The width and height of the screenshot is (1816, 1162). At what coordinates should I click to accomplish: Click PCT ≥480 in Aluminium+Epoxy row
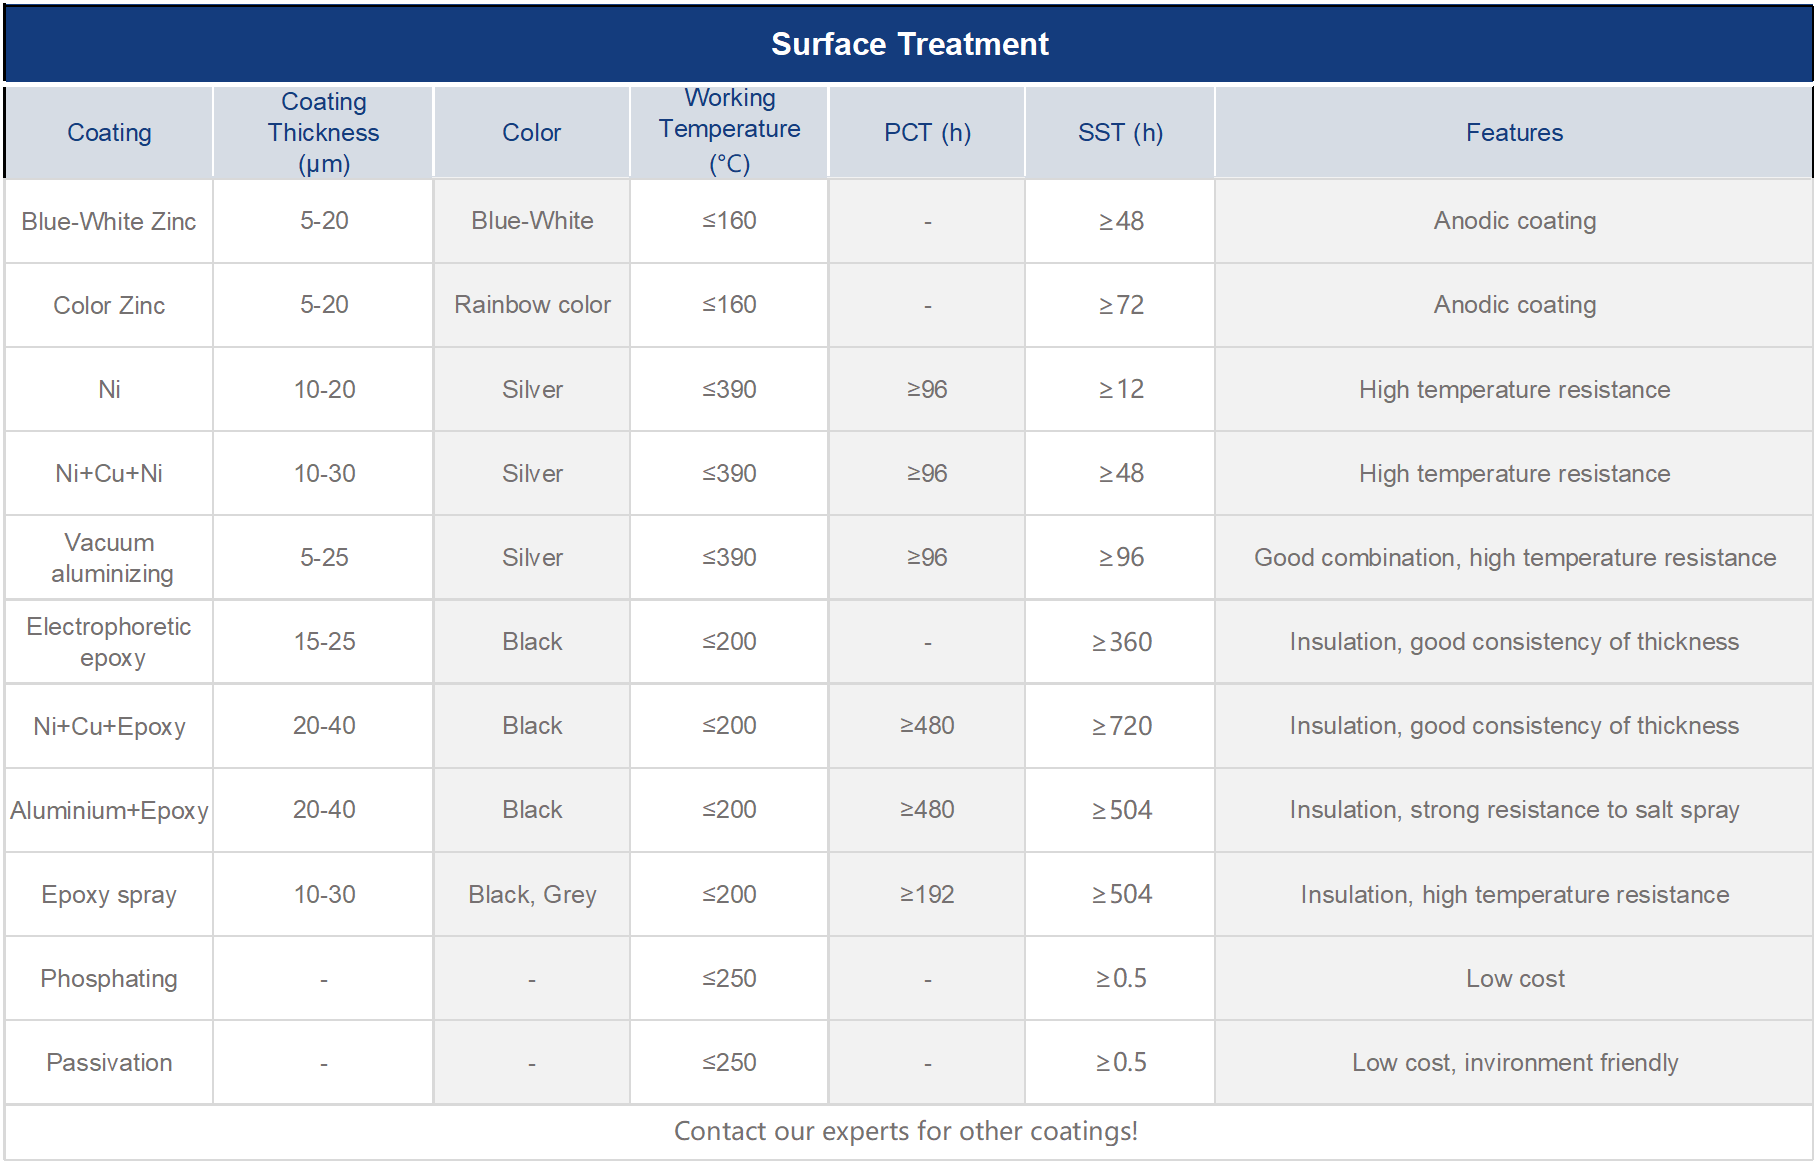point(927,809)
